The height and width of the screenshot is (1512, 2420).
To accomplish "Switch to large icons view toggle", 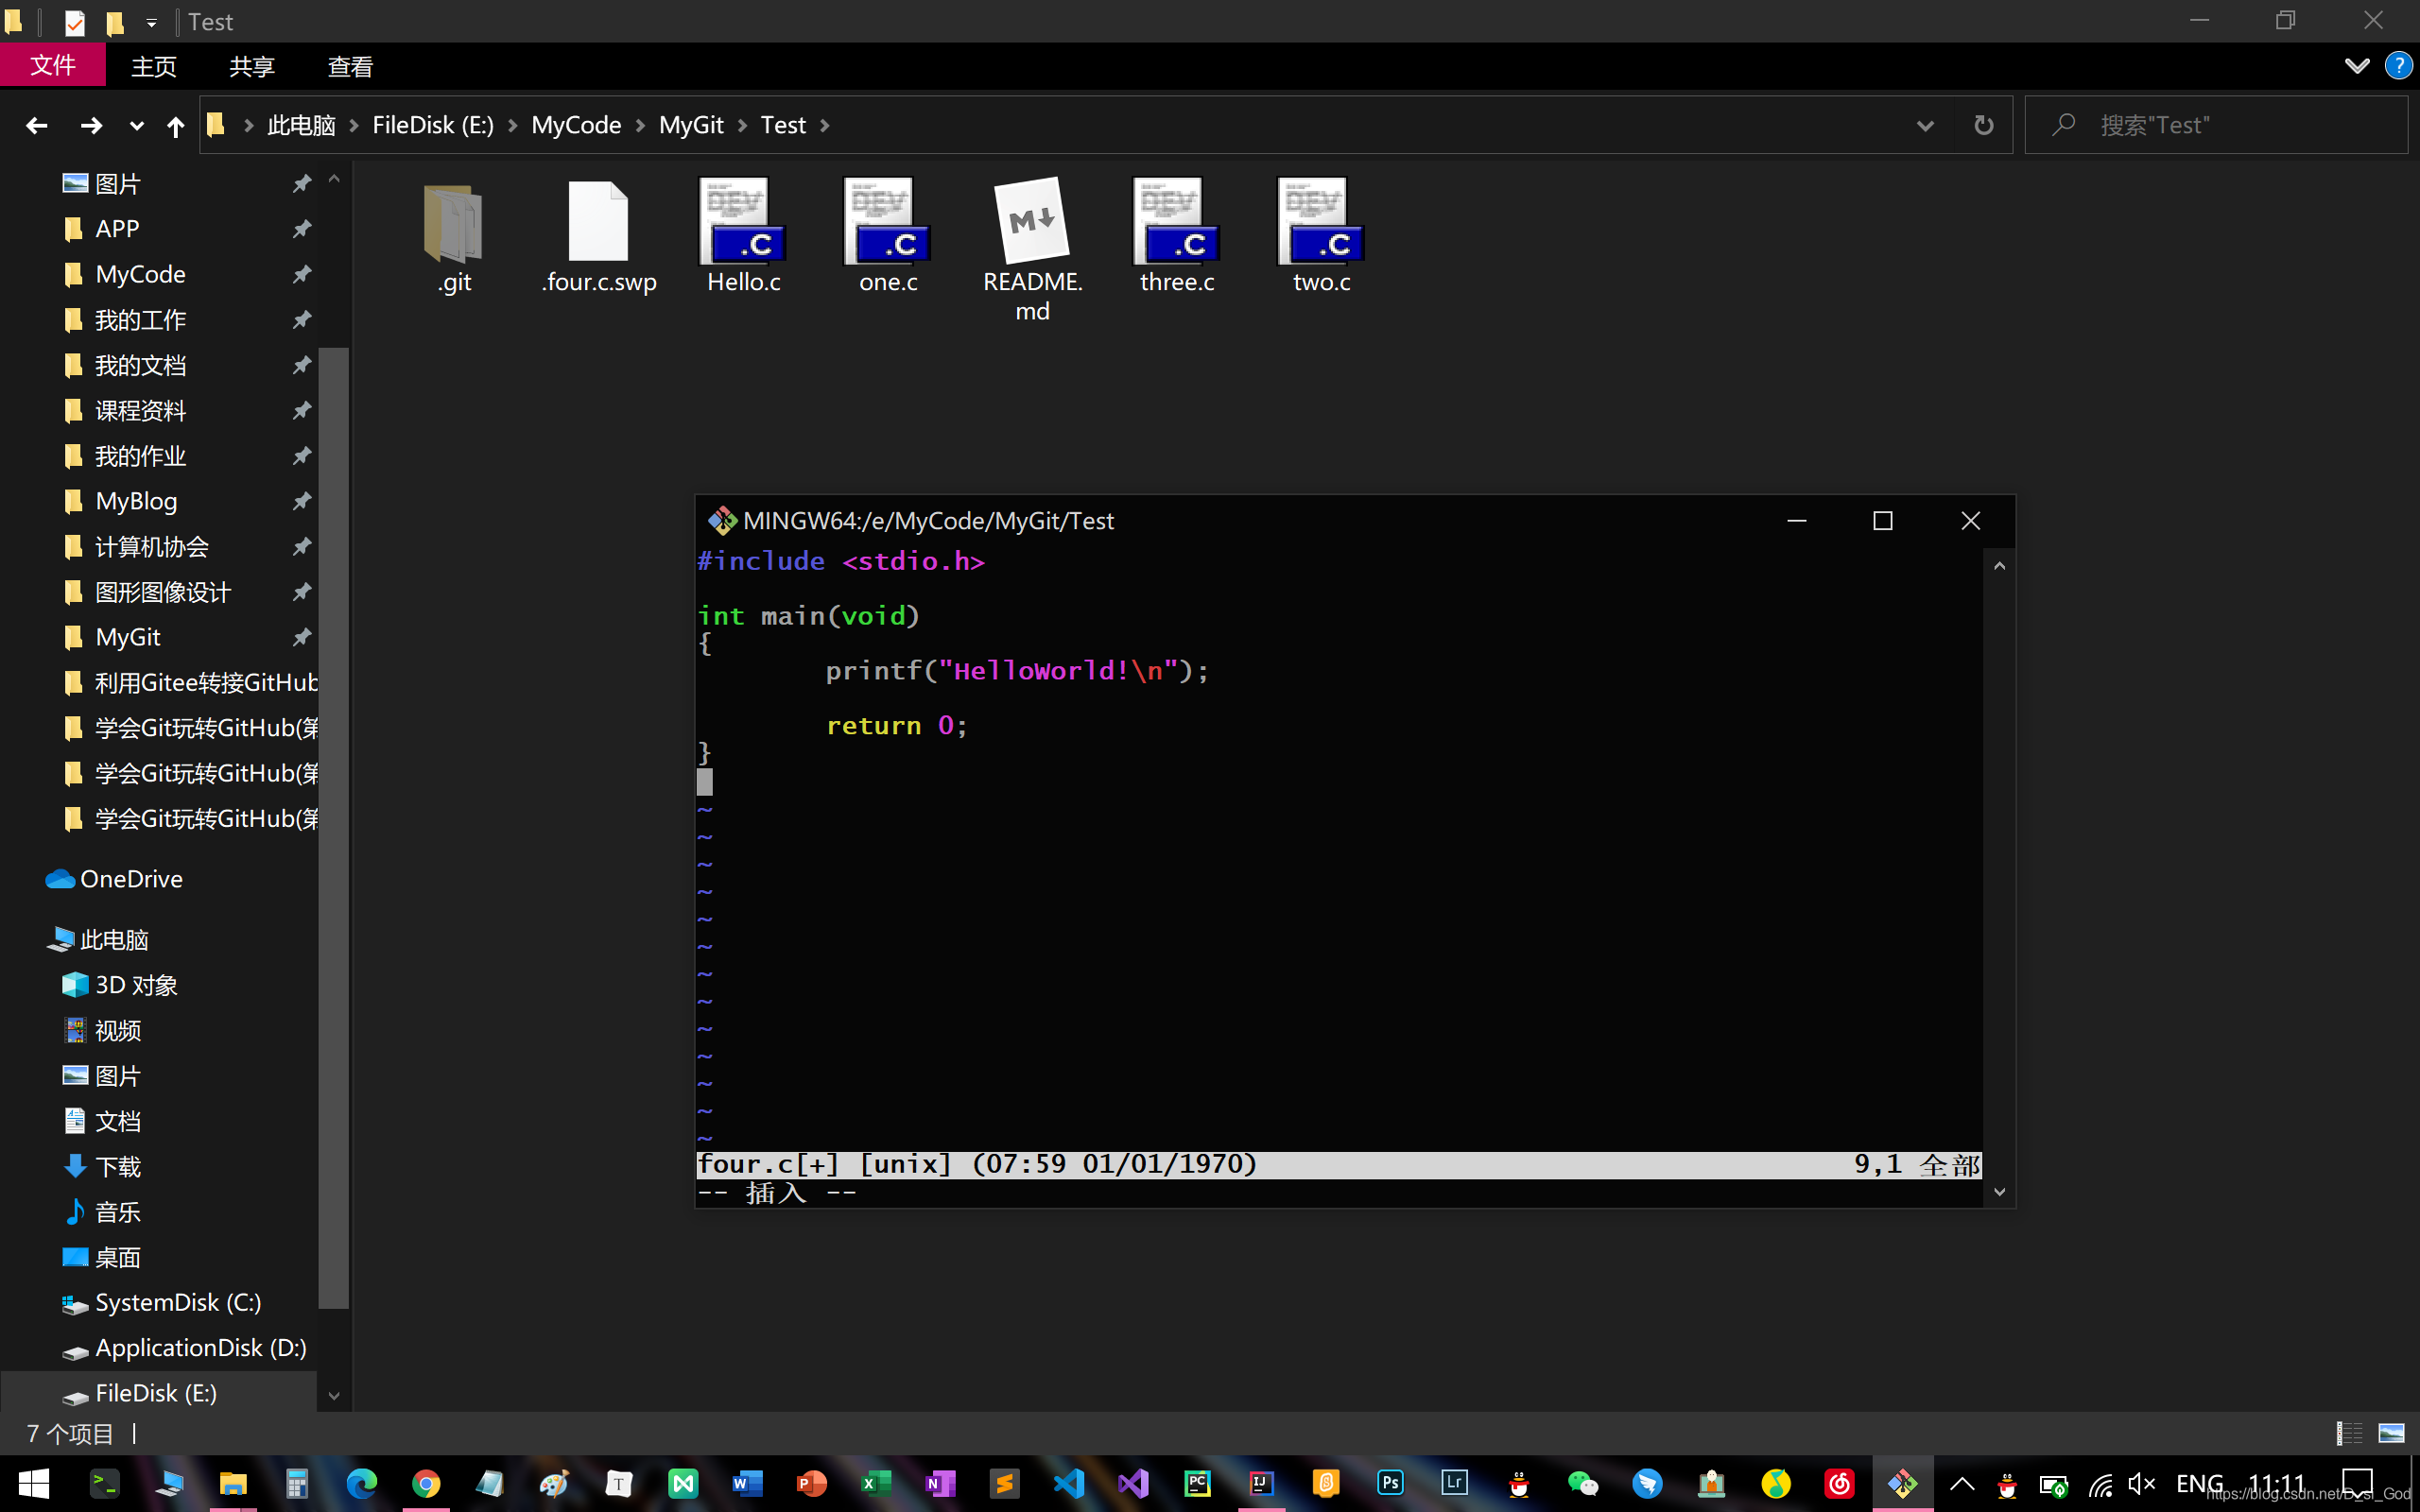I will click(x=2391, y=1433).
